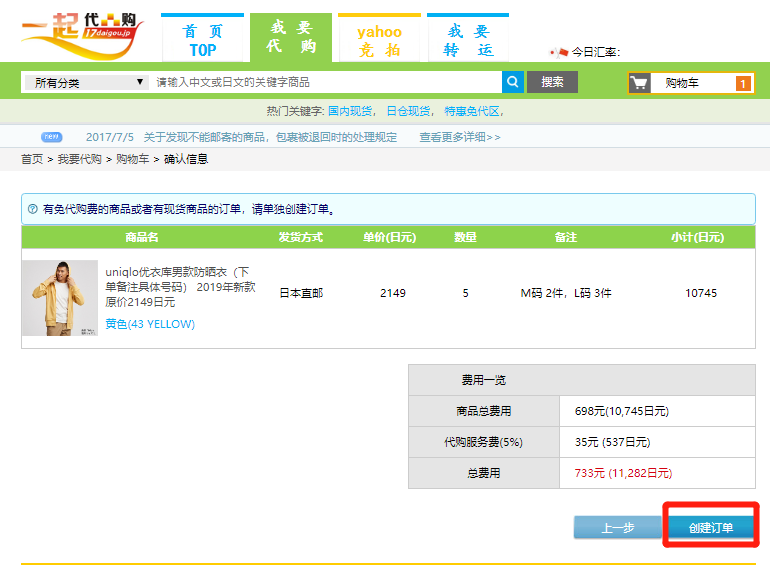Click the 日本直邮 shipping method cell
Viewport: 770px width, 566px height.
click(x=301, y=293)
